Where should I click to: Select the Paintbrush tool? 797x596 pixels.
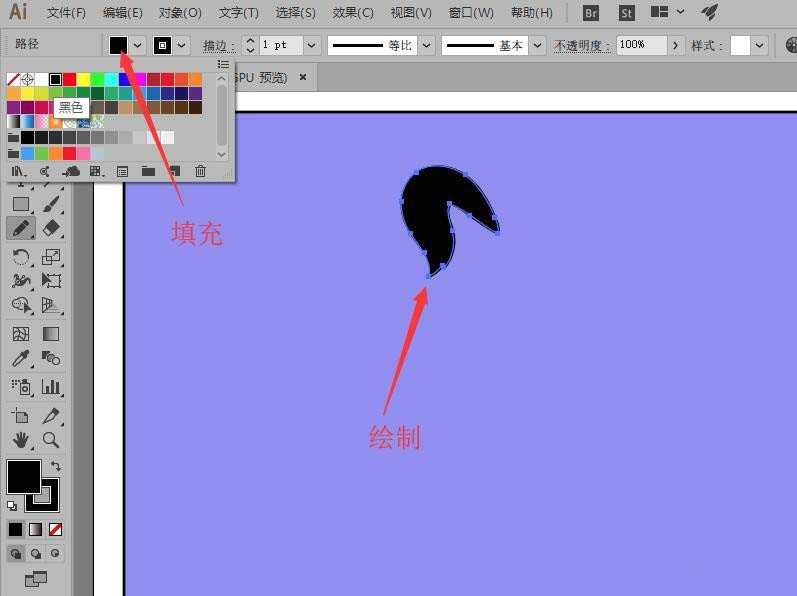click(x=51, y=204)
